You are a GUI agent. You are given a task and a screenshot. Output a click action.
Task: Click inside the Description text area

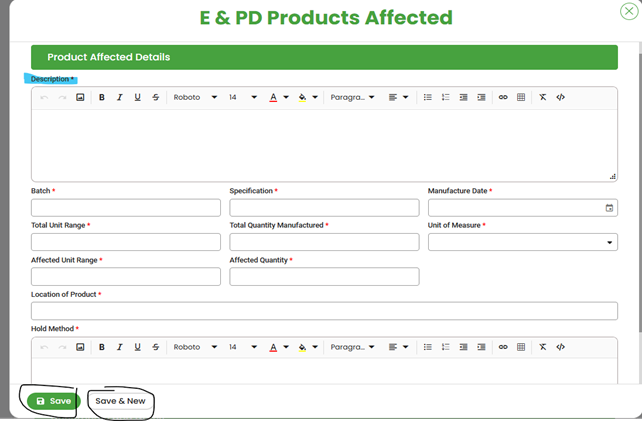[324, 145]
